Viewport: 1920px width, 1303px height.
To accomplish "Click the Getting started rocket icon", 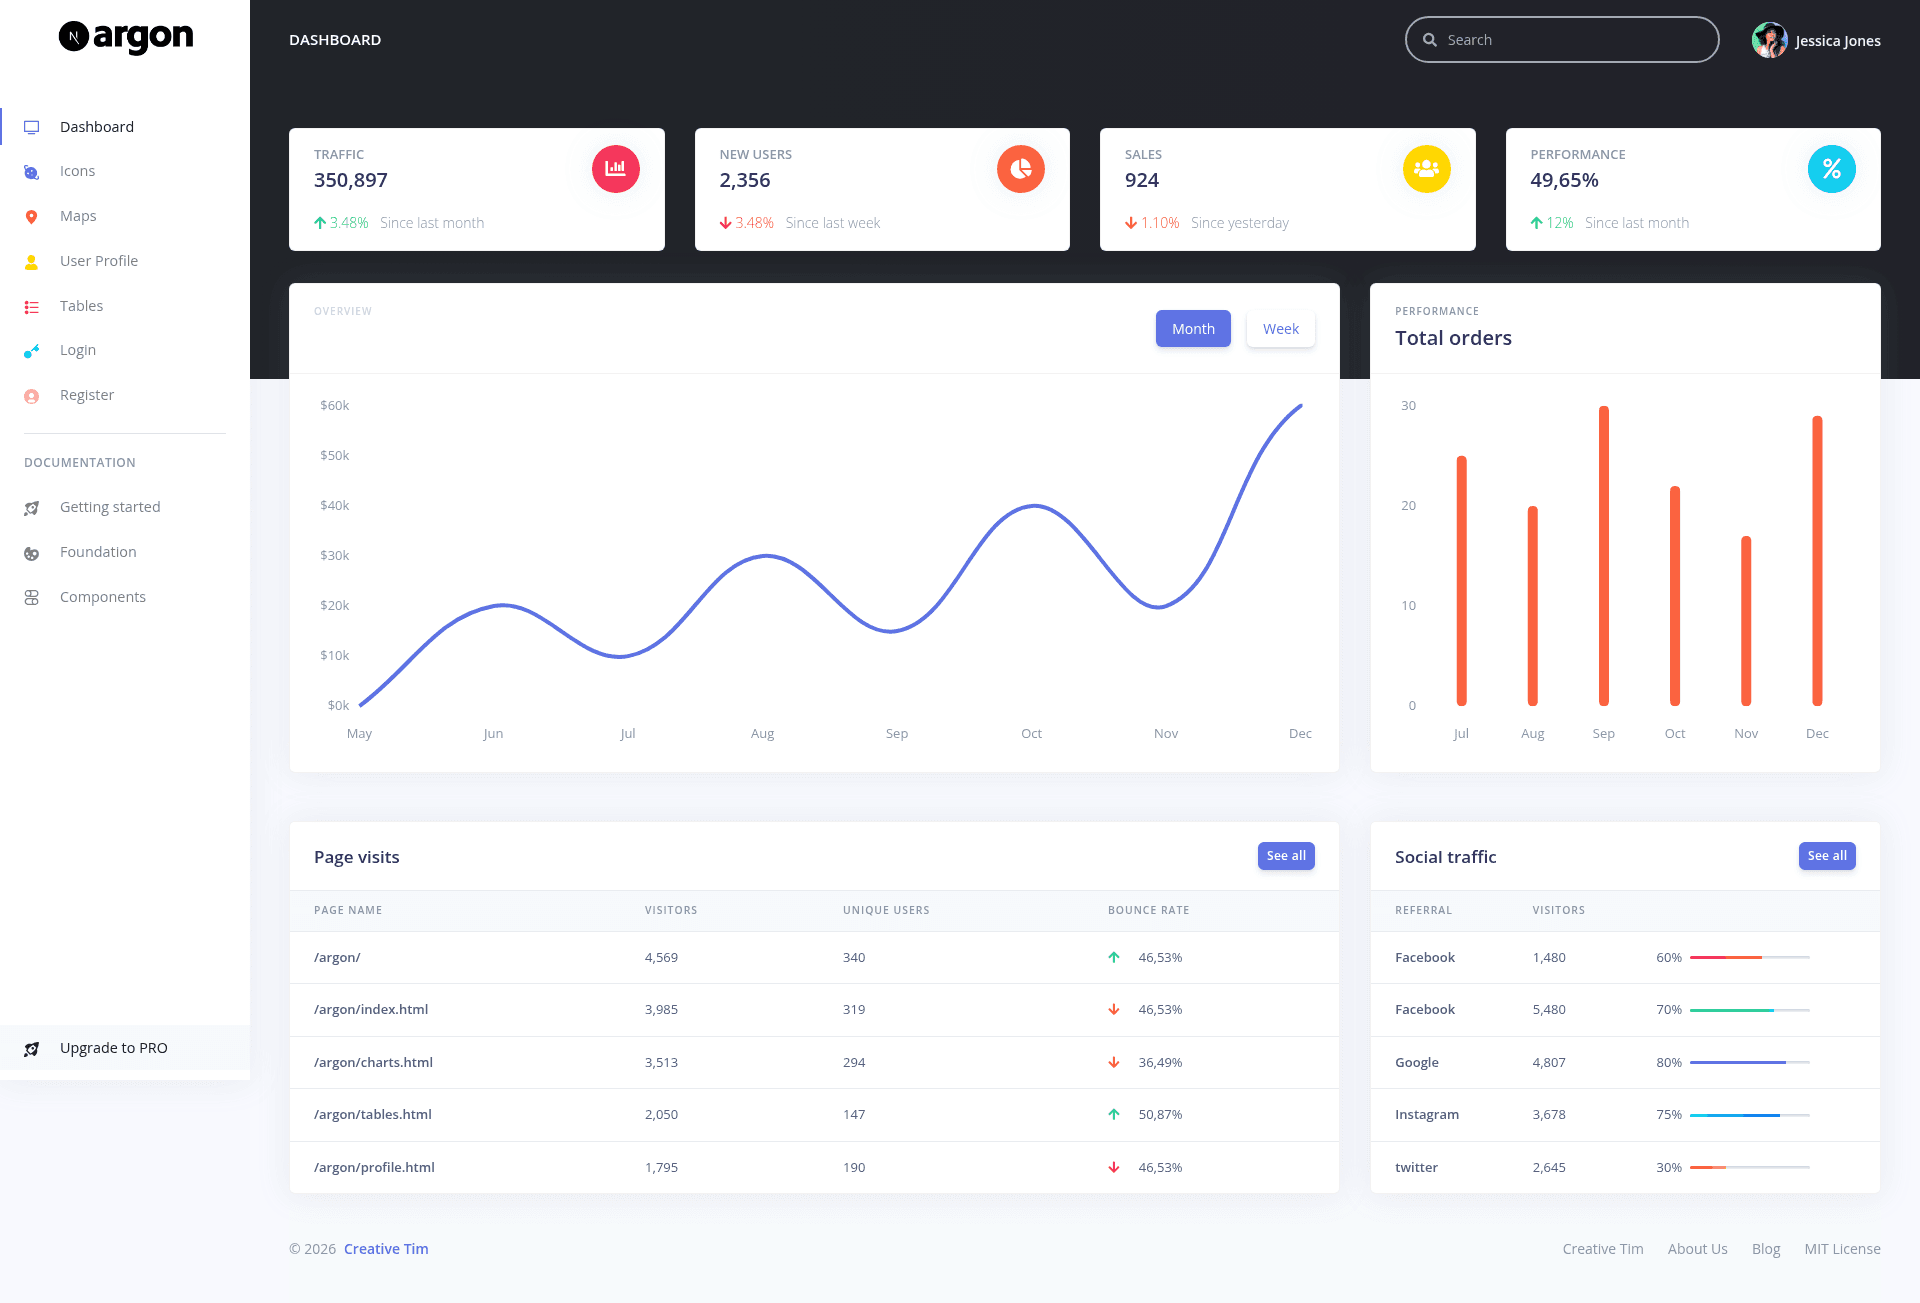I will 32,508.
